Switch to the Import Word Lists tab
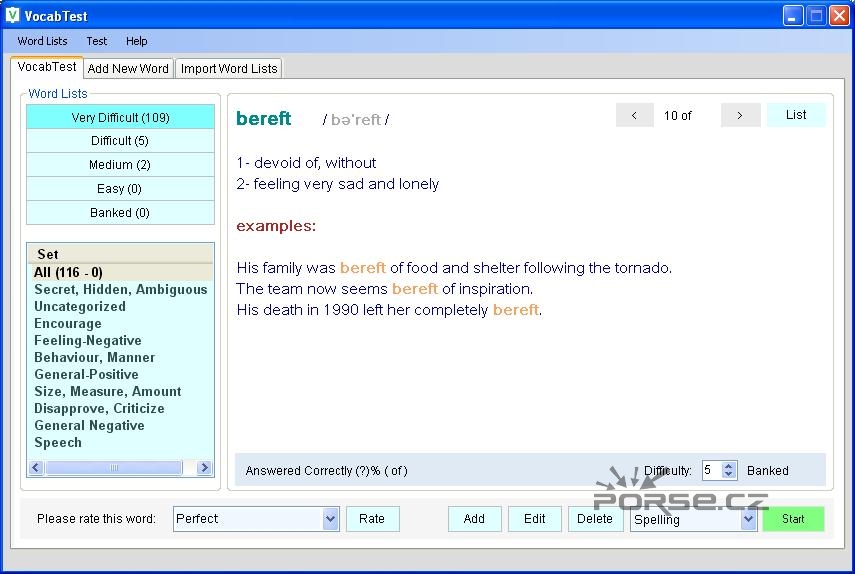Image resolution: width=855 pixels, height=574 pixels. pyautogui.click(x=229, y=69)
